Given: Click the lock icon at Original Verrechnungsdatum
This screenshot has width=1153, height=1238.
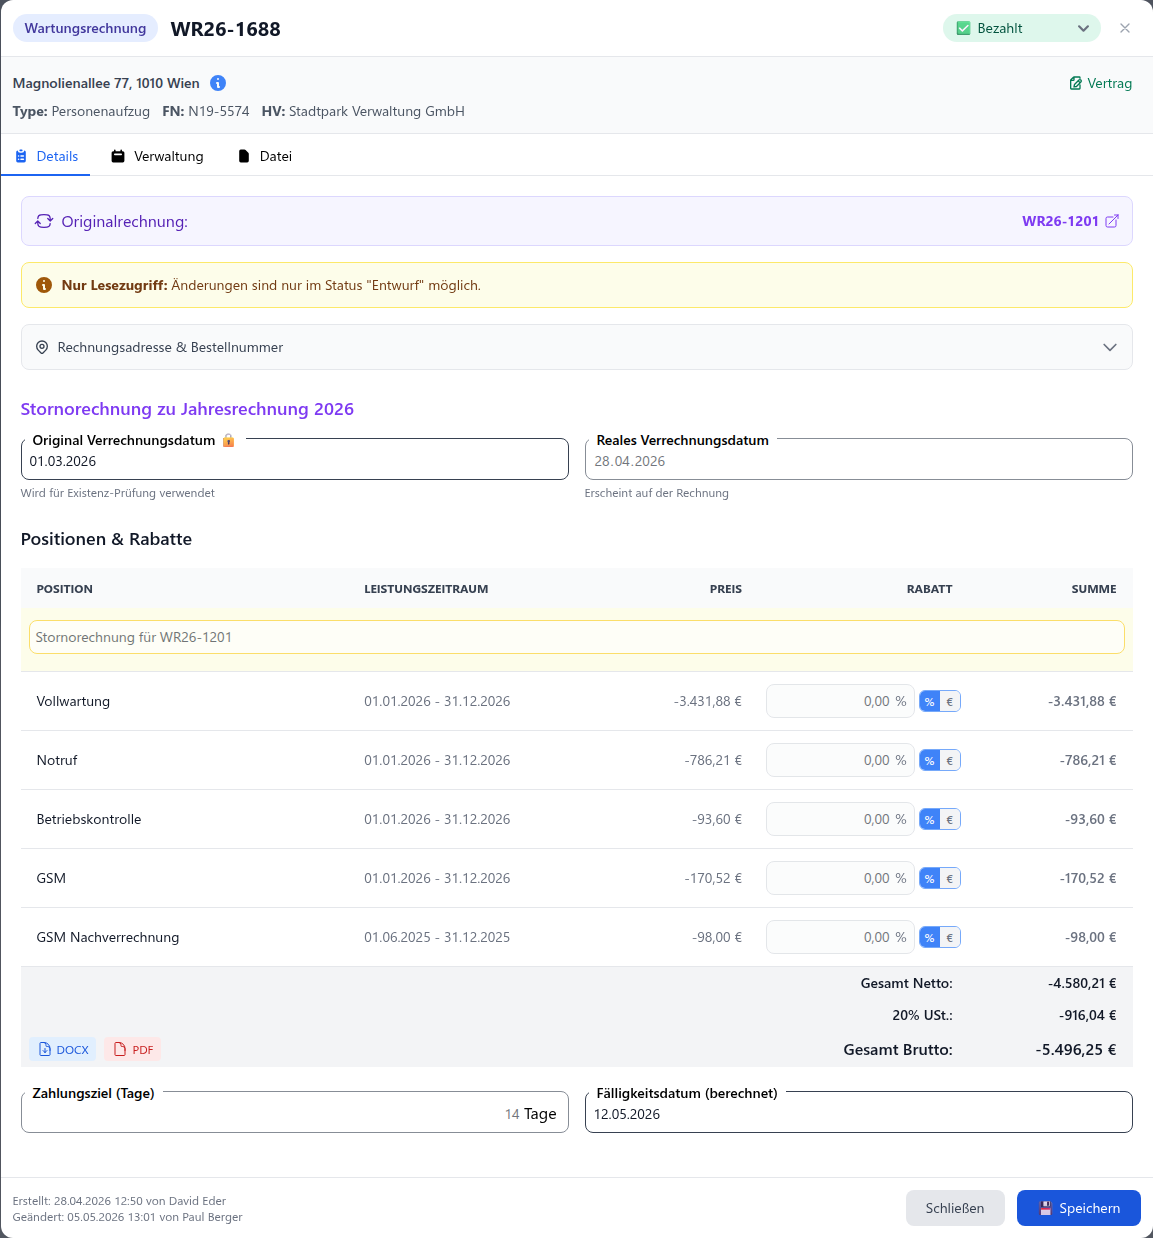Looking at the screenshot, I should [228, 440].
